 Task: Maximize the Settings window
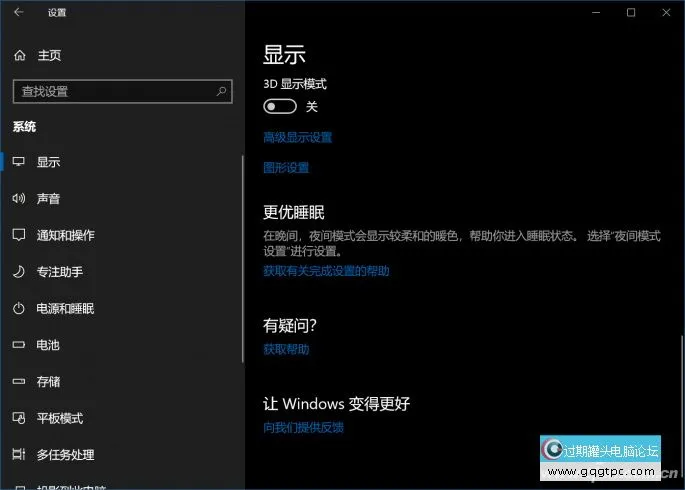[x=631, y=12]
